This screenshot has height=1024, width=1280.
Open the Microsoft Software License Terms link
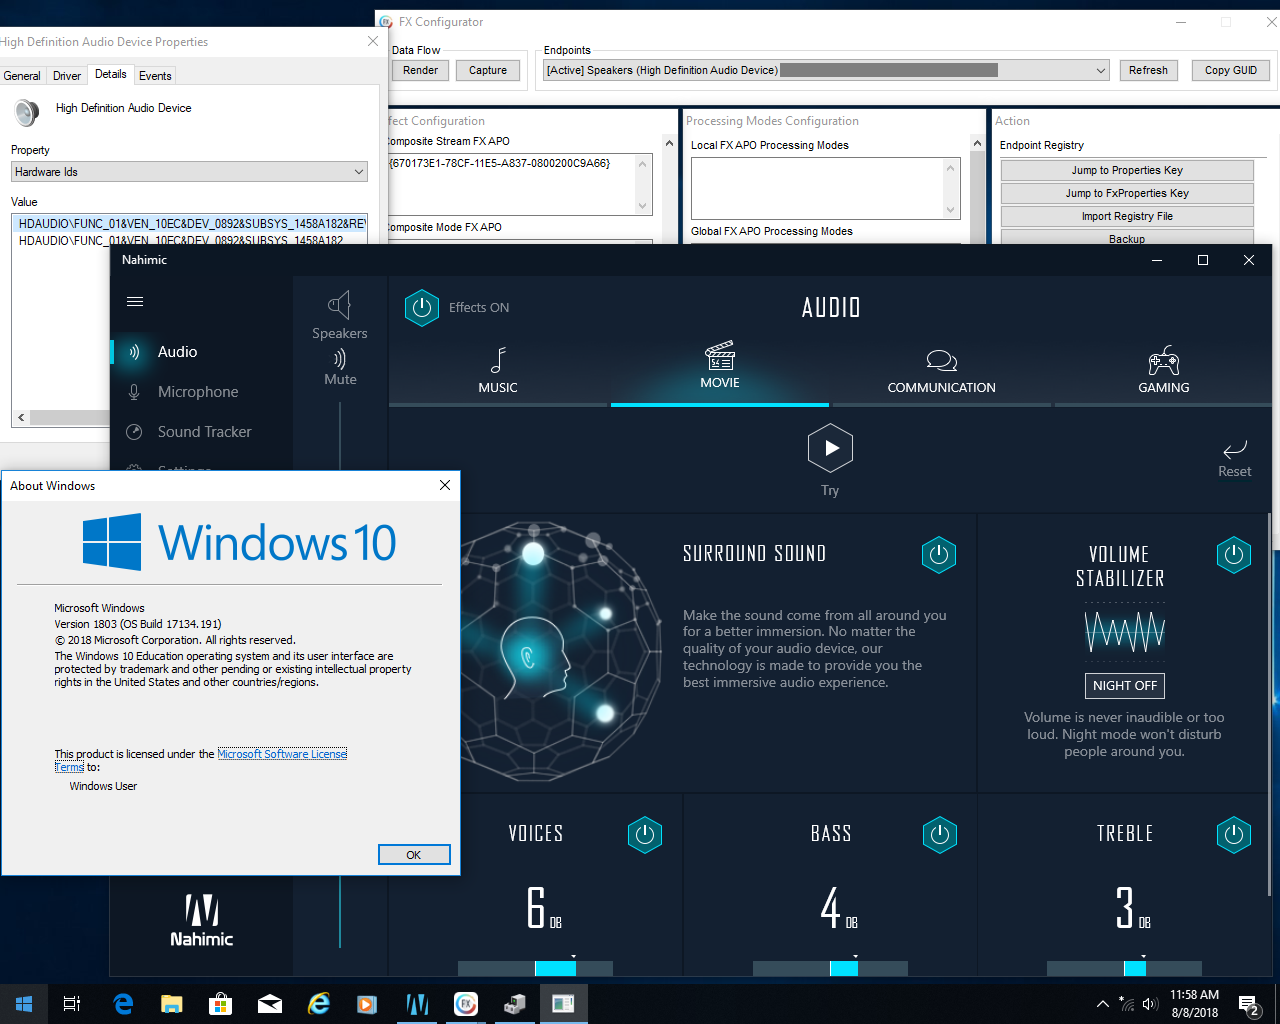click(x=282, y=754)
